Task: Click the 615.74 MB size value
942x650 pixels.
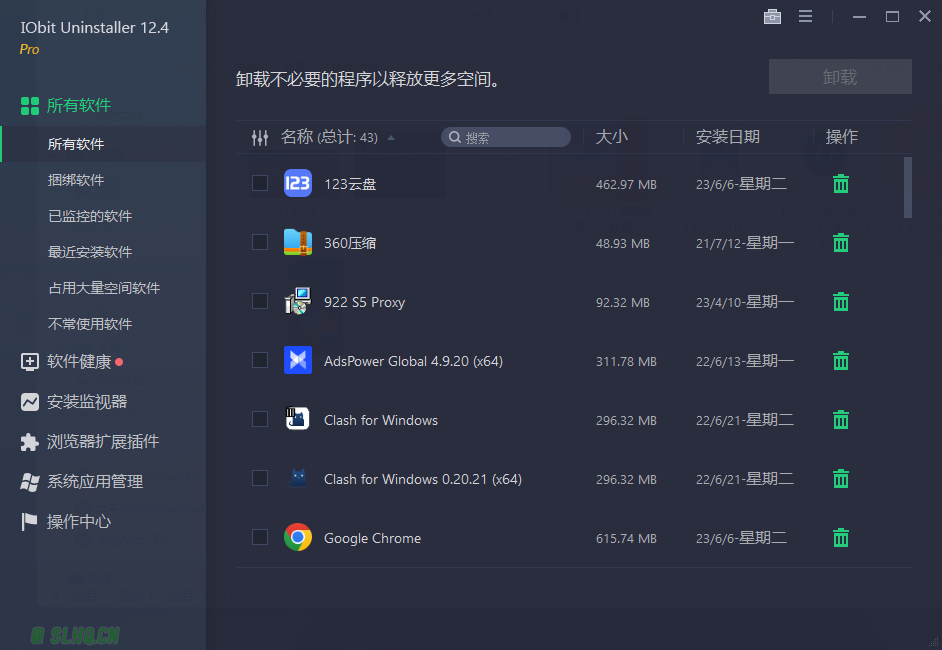Action: (626, 538)
